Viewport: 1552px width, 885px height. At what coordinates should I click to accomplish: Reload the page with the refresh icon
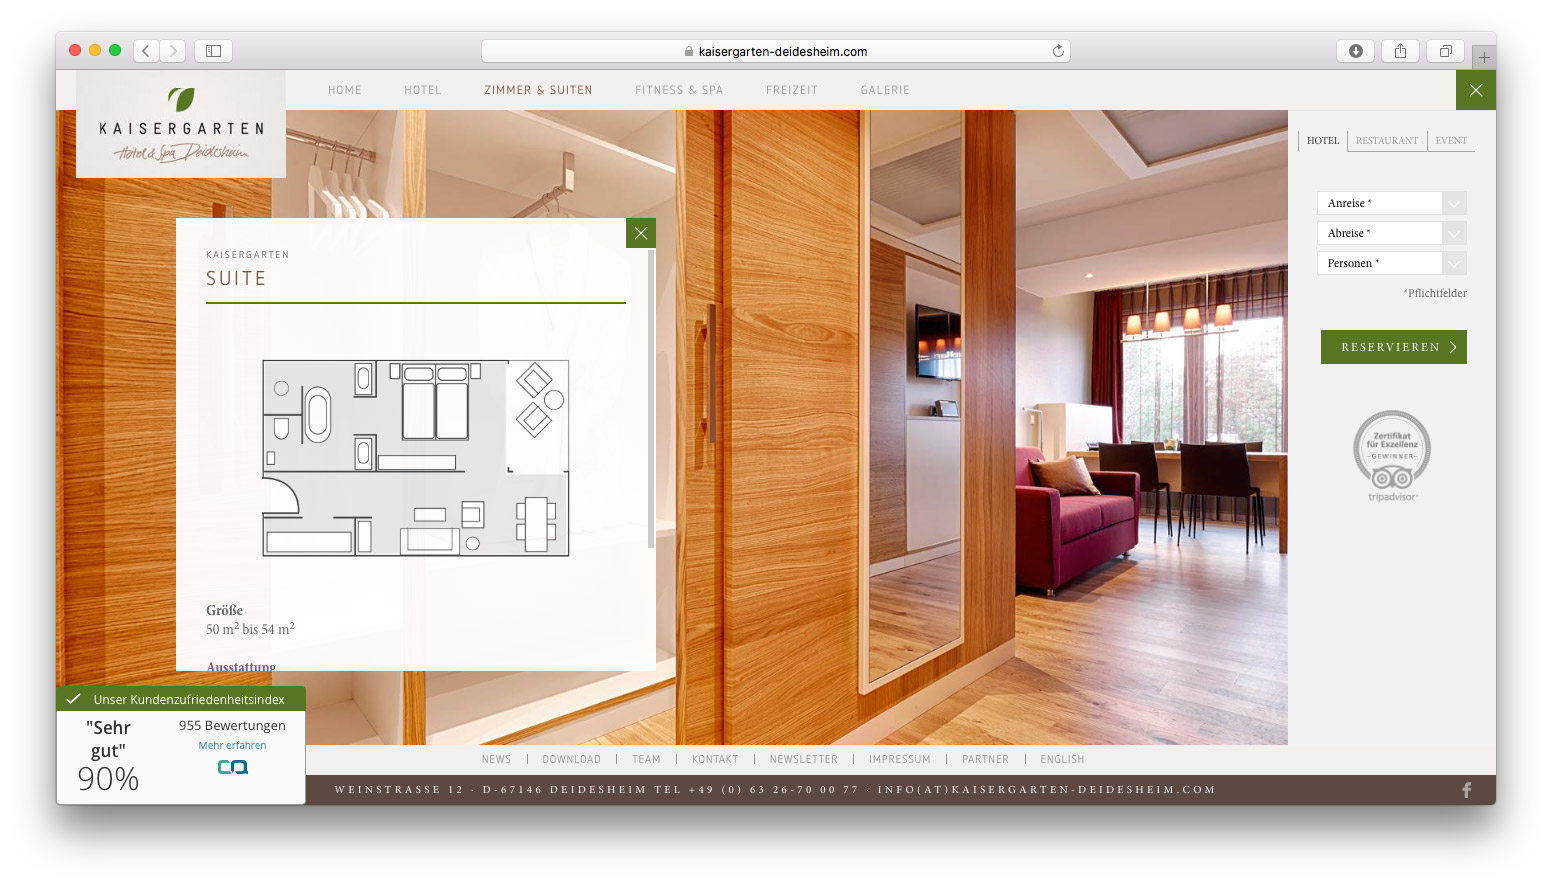point(1058,51)
